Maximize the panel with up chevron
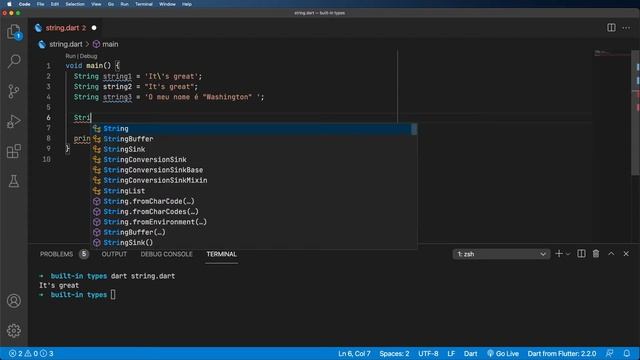Image resolution: width=640 pixels, height=360 pixels. click(611, 254)
